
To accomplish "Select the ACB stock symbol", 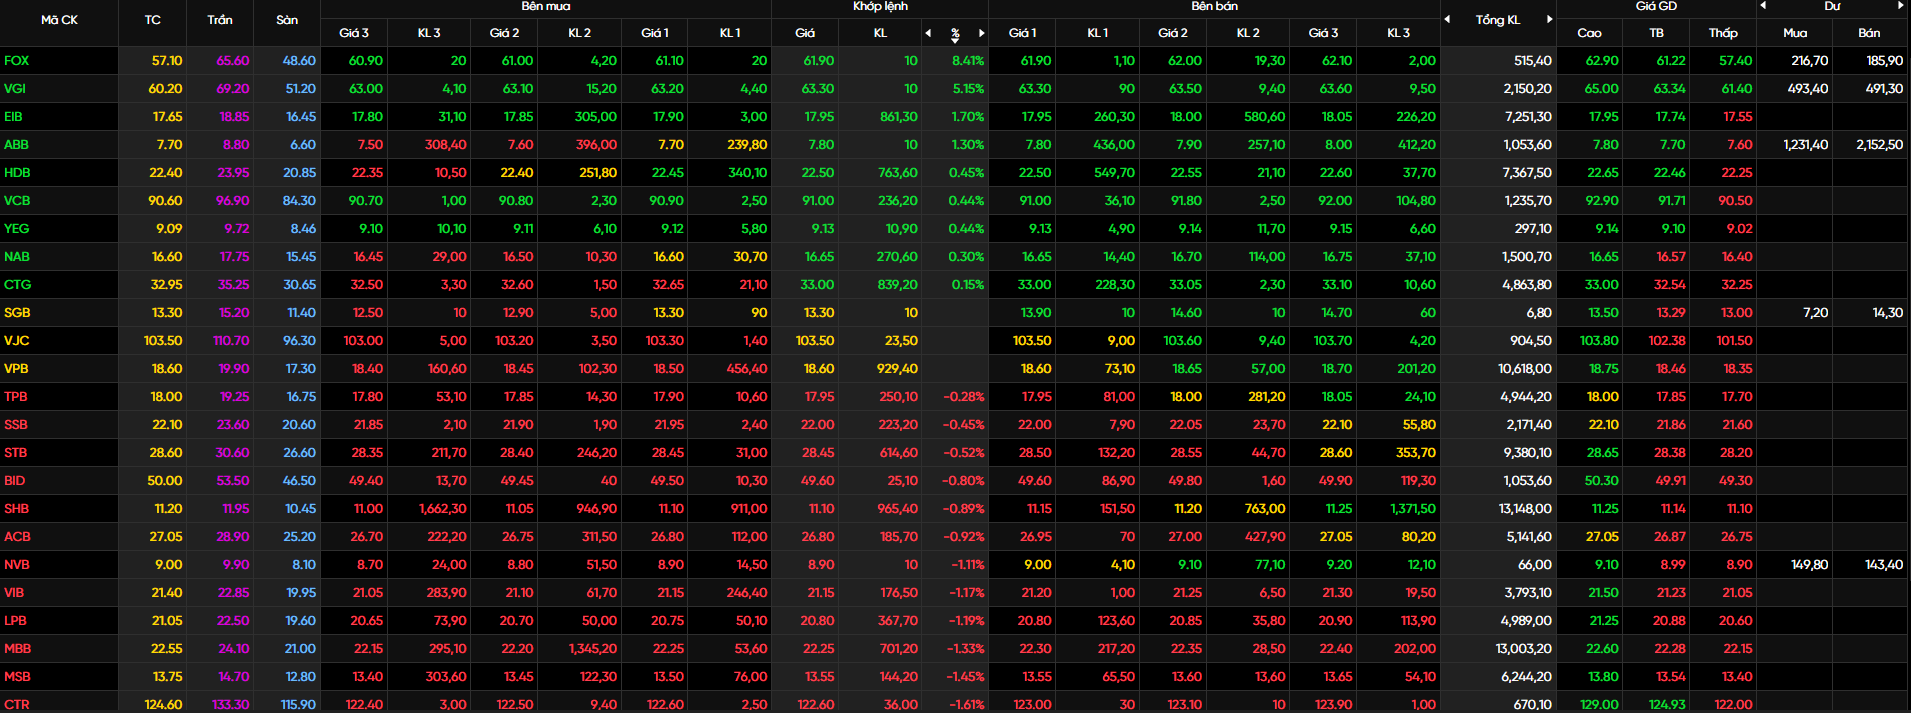I will (17, 537).
